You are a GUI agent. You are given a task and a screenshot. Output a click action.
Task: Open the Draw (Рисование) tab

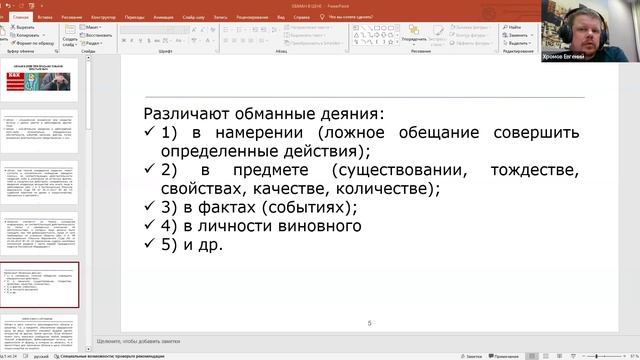pyautogui.click(x=72, y=17)
